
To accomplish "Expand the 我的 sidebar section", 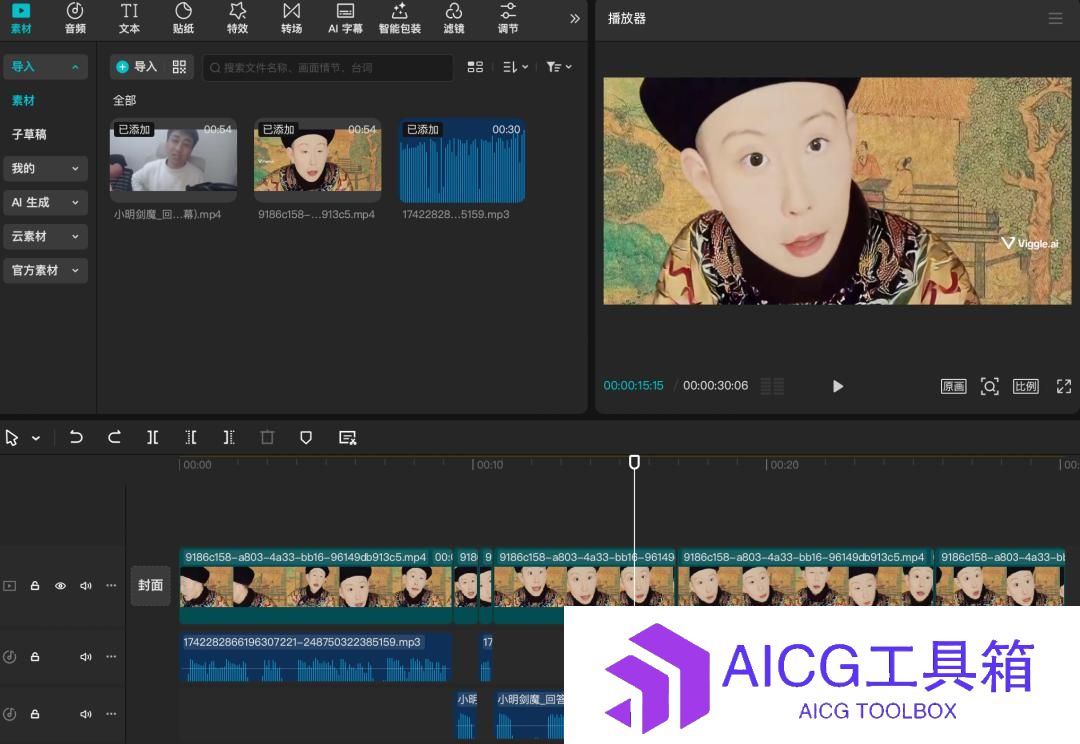I will click(x=45, y=168).
